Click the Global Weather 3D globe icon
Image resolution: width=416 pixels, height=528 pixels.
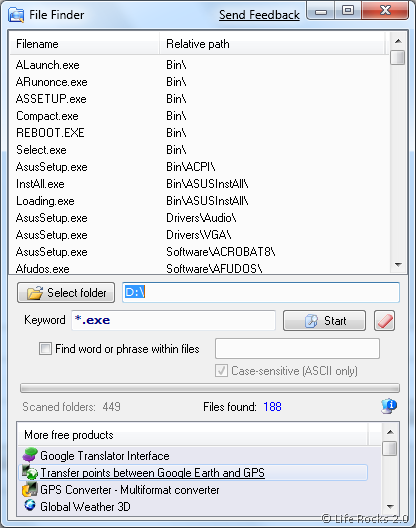(30, 505)
